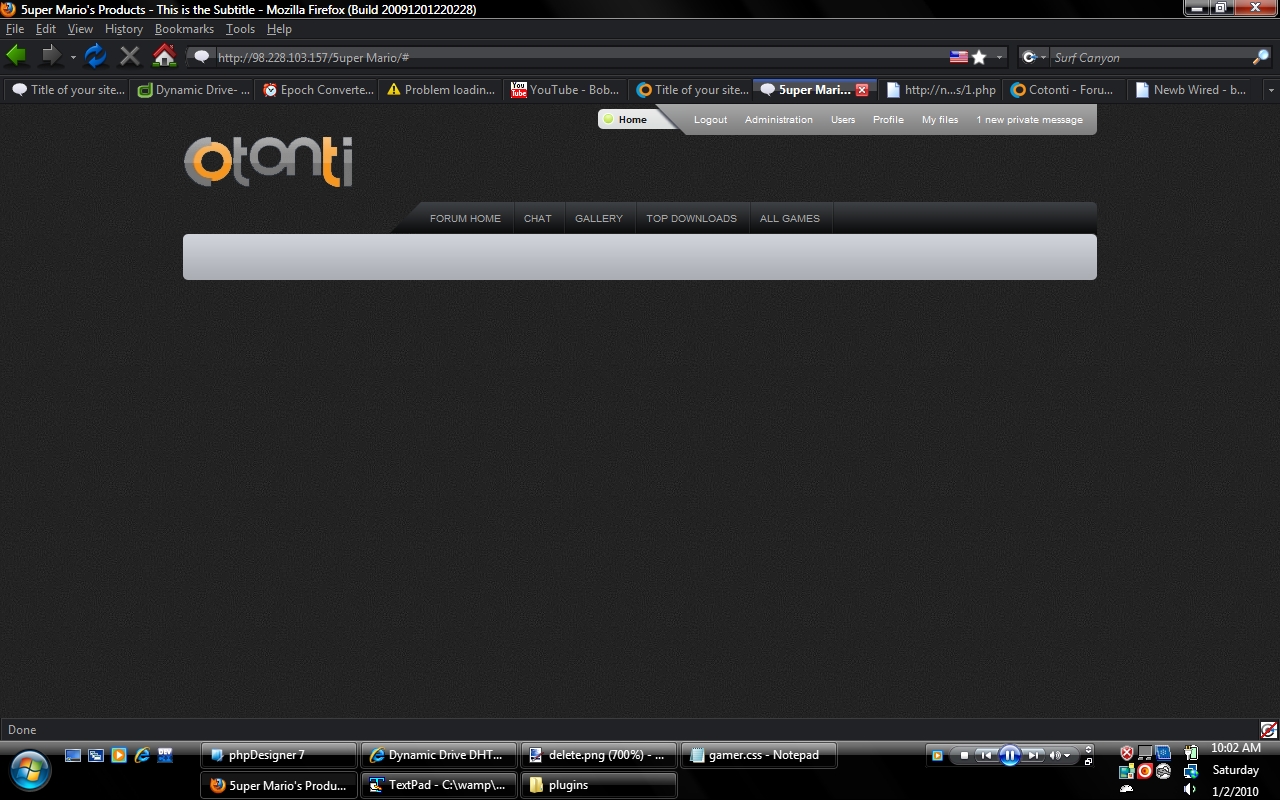Open the Bookmarks menu
The height and width of the screenshot is (800, 1280).
(184, 29)
